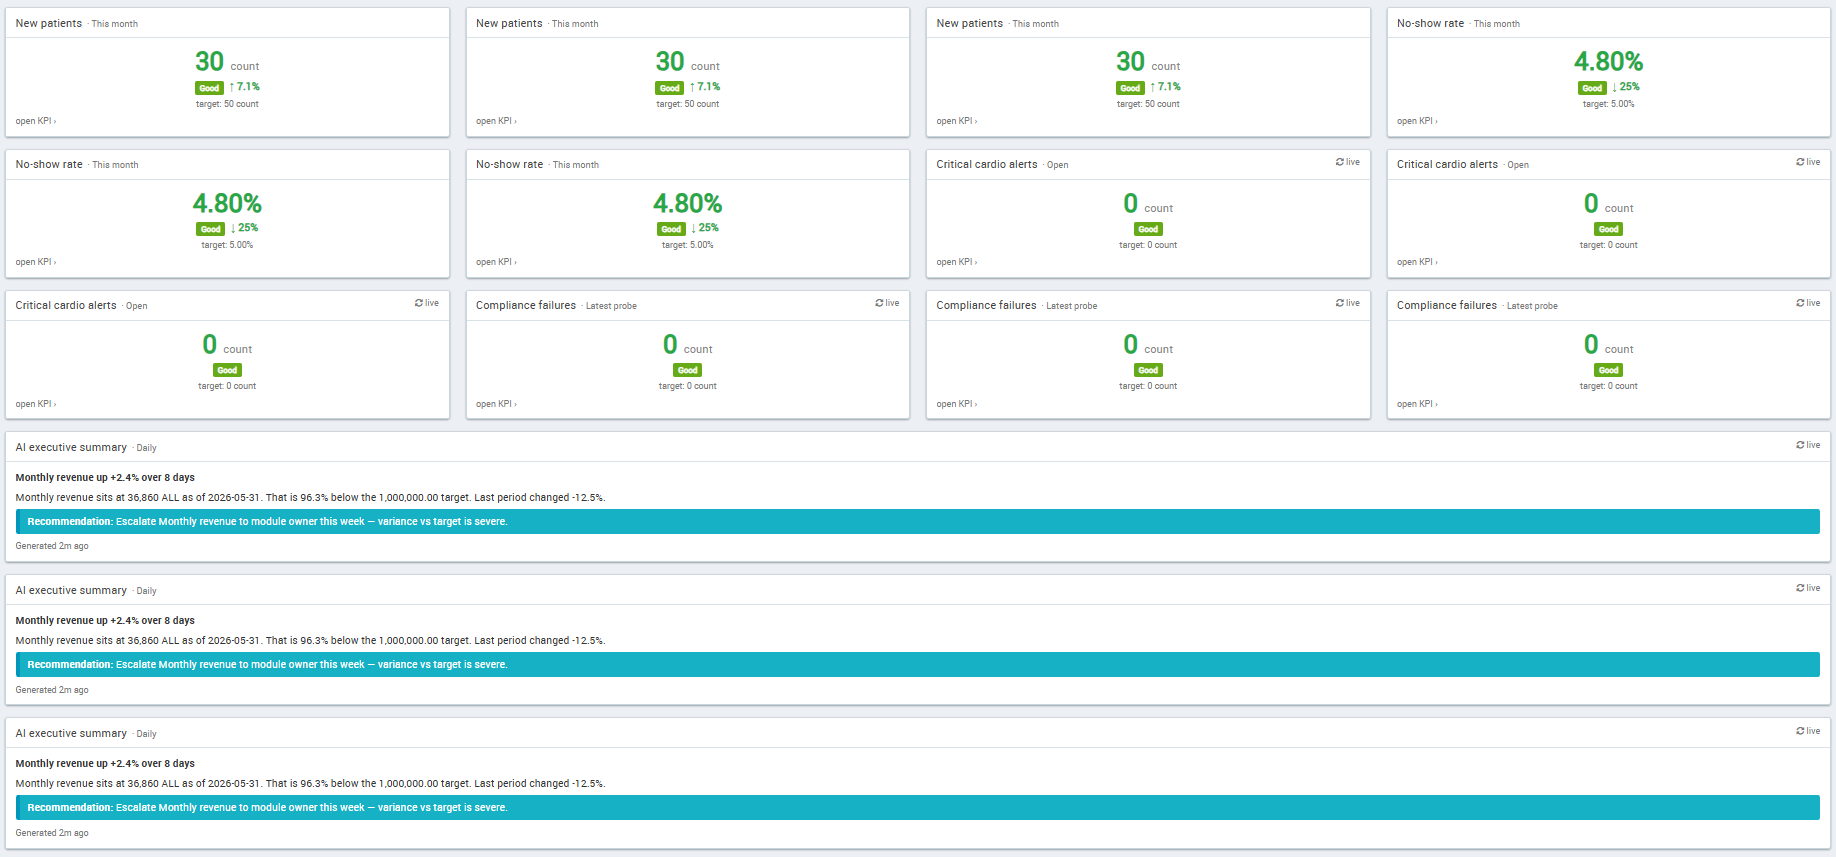Click 7.1% up-arrow trend in second New patients card

pyautogui.click(x=705, y=87)
